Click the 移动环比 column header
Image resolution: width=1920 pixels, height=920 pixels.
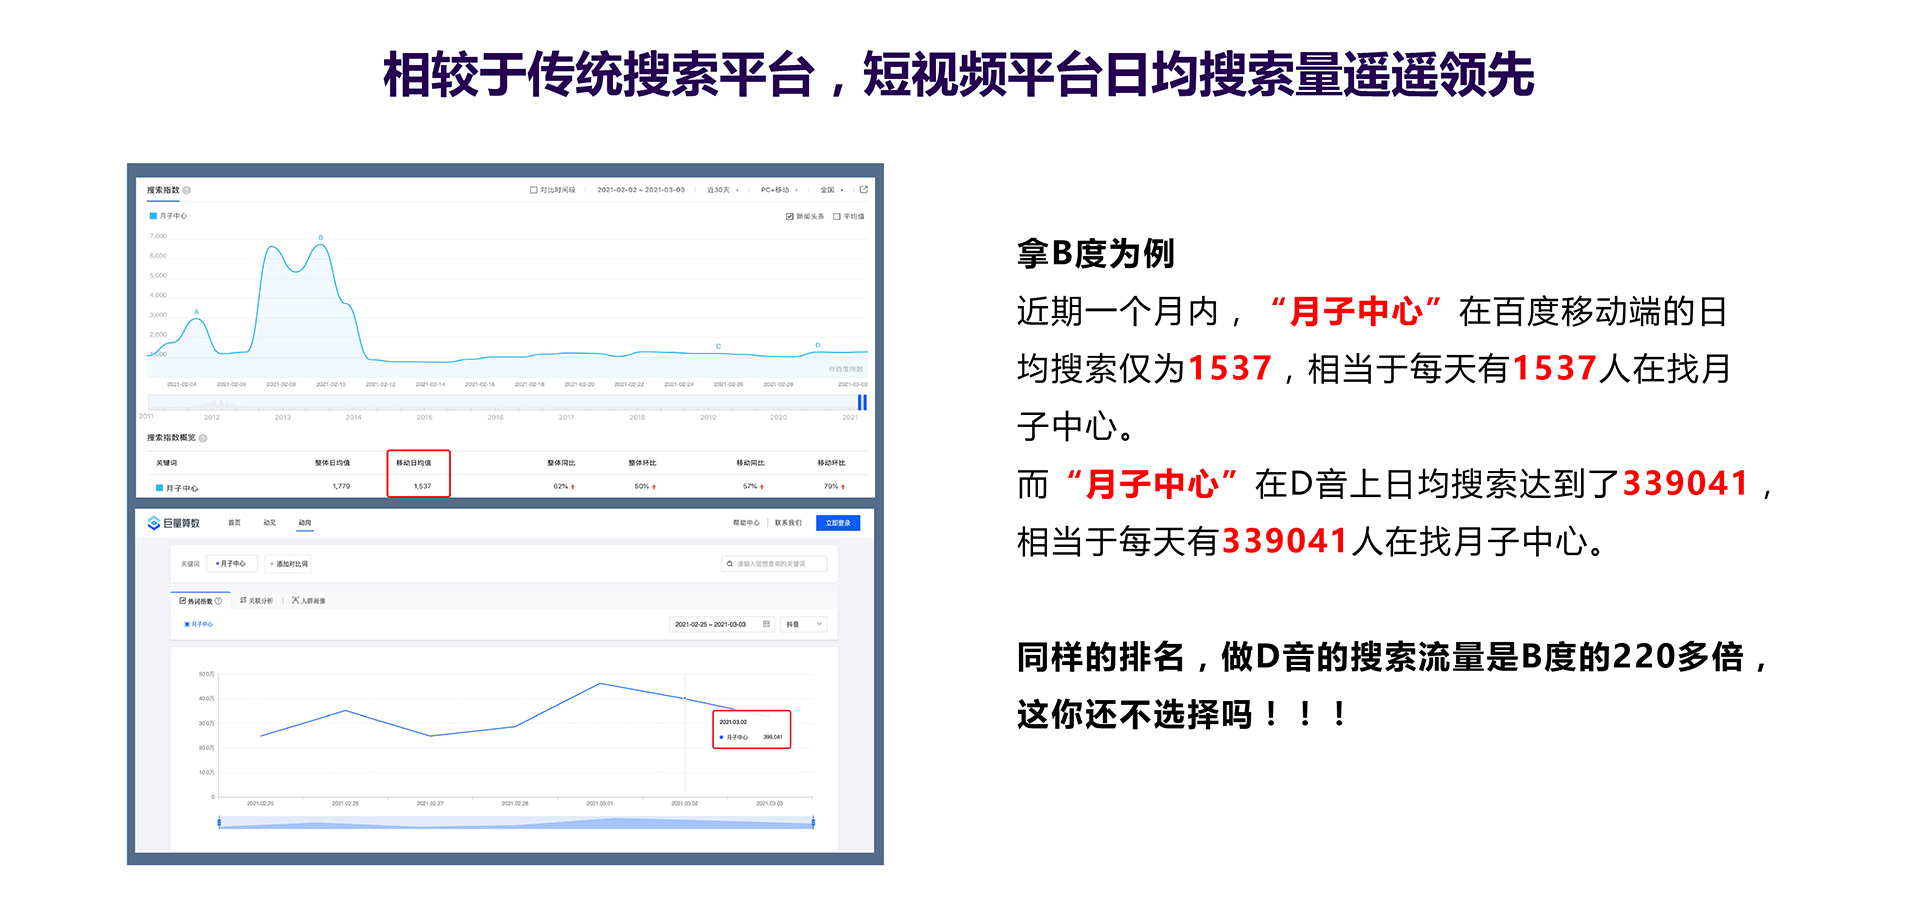pyautogui.click(x=831, y=463)
